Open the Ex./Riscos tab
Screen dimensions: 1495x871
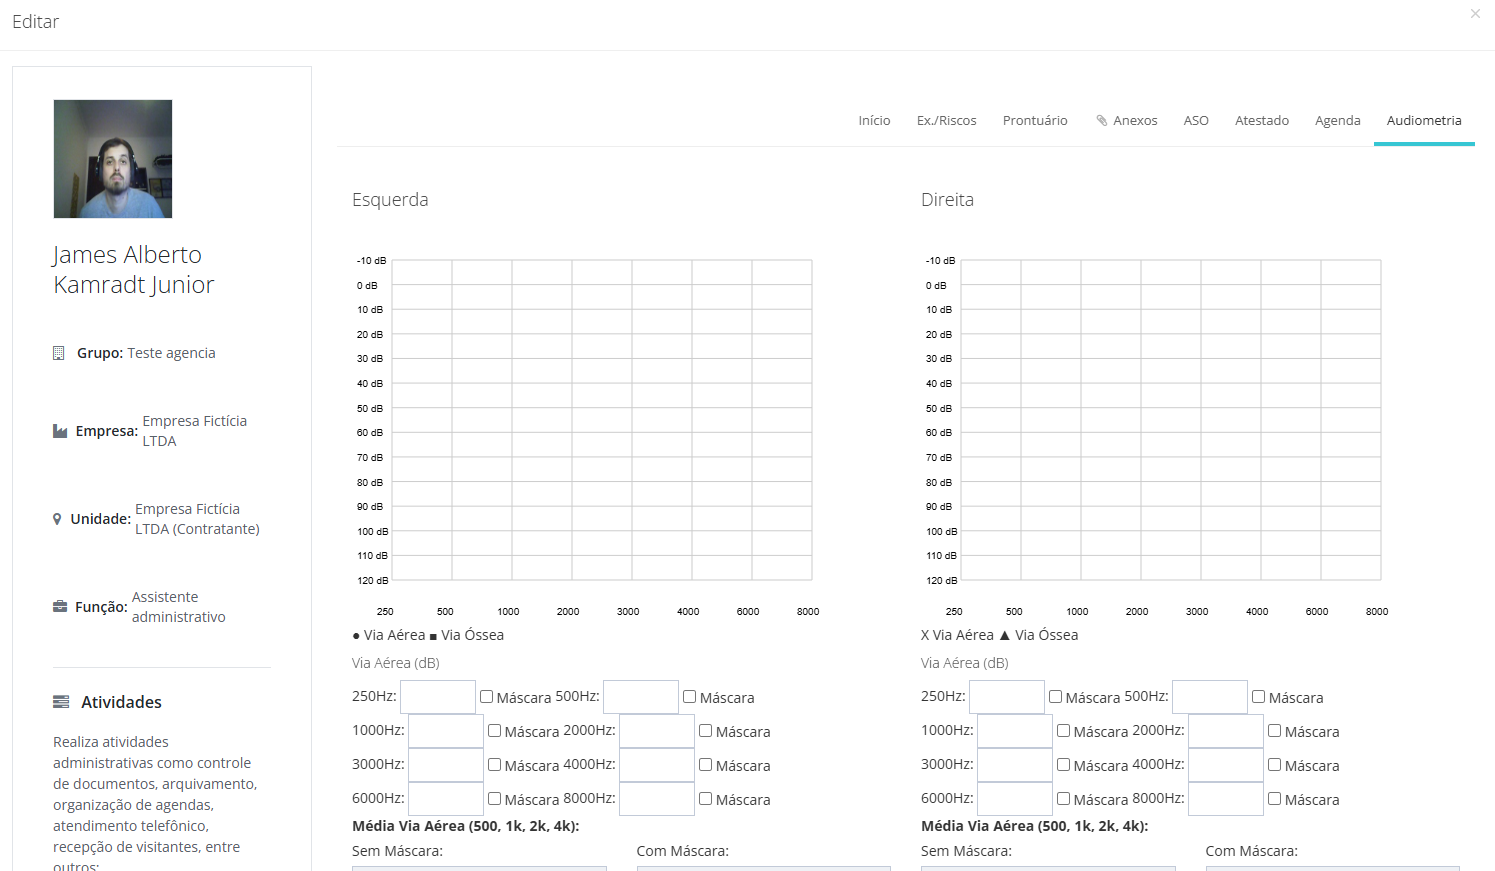(x=946, y=121)
